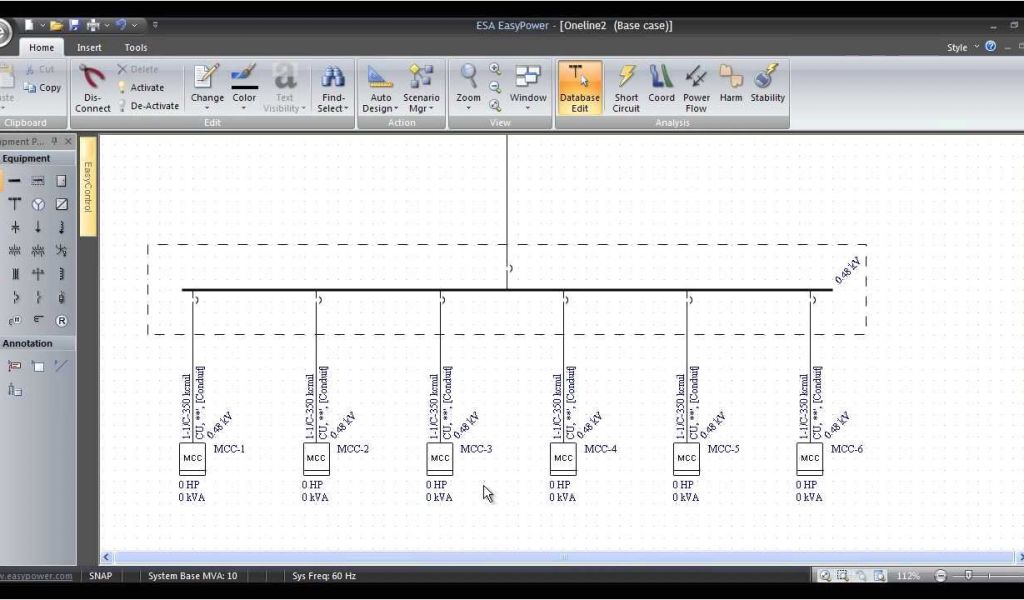
Task: Click the Copy button
Action: pyautogui.click(x=42, y=88)
